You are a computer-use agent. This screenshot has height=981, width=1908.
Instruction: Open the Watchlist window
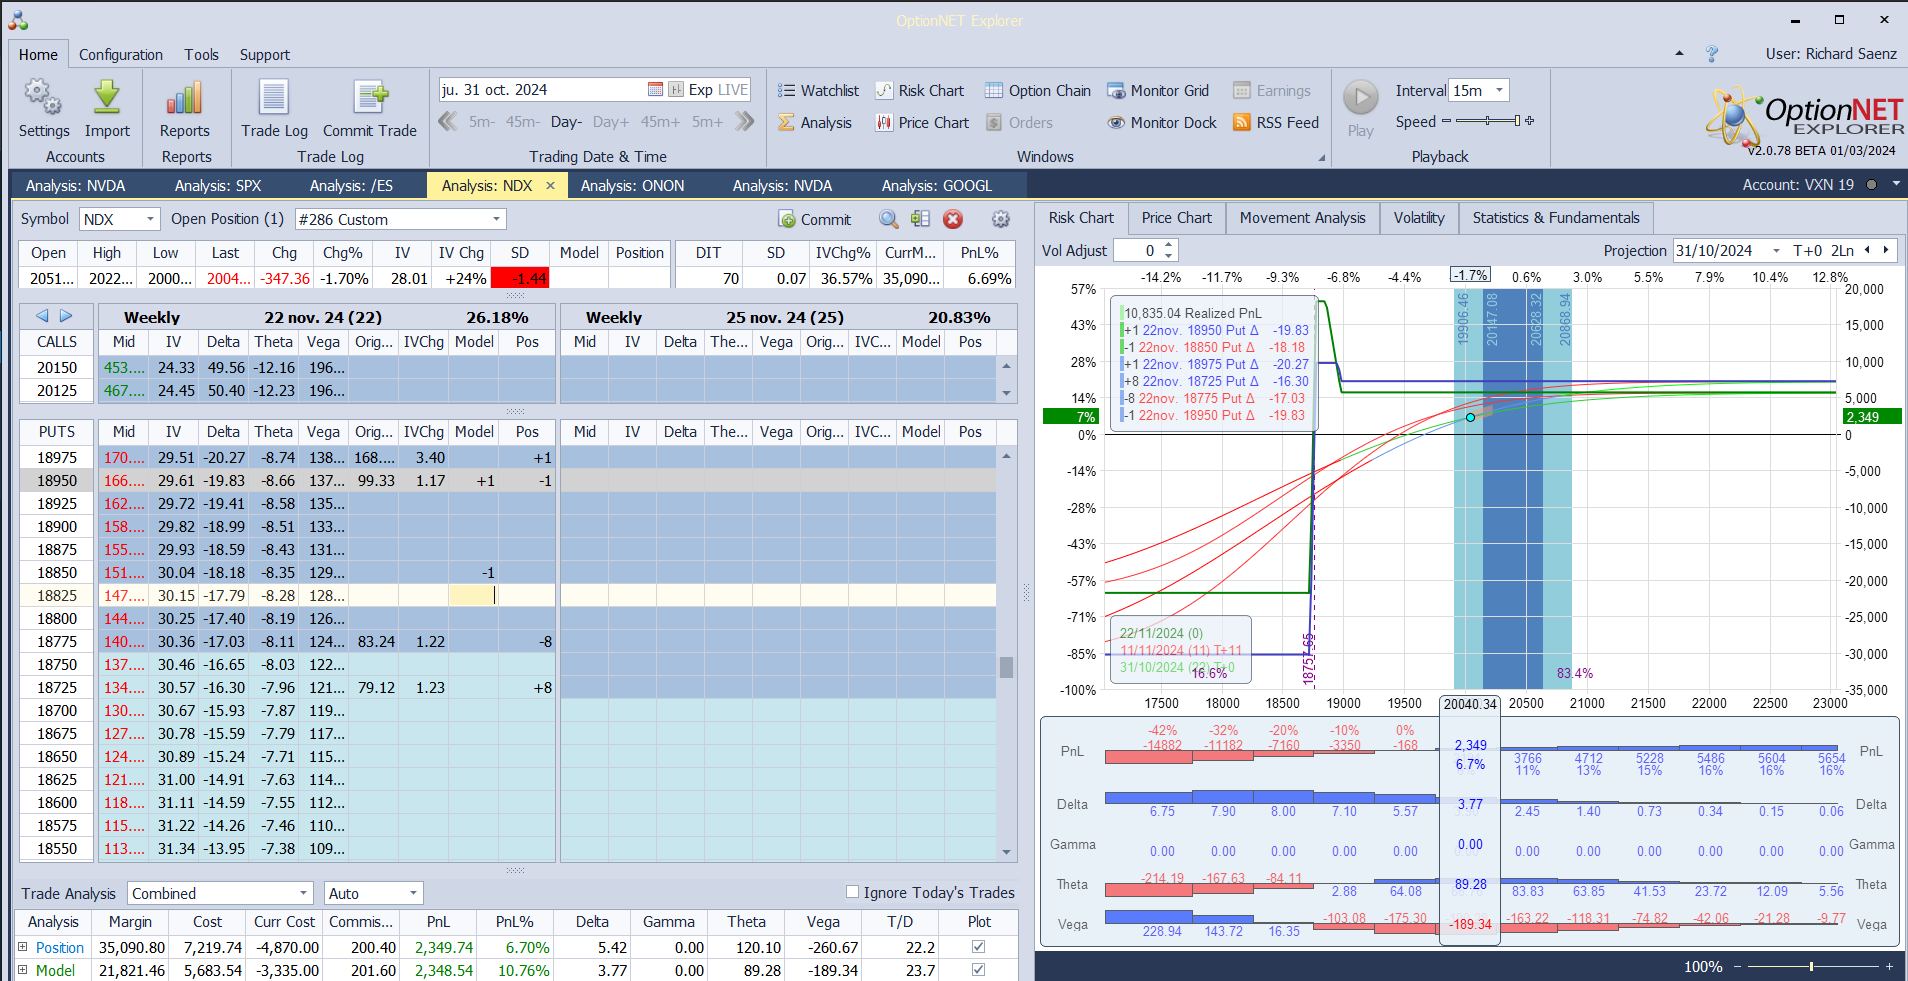point(818,91)
